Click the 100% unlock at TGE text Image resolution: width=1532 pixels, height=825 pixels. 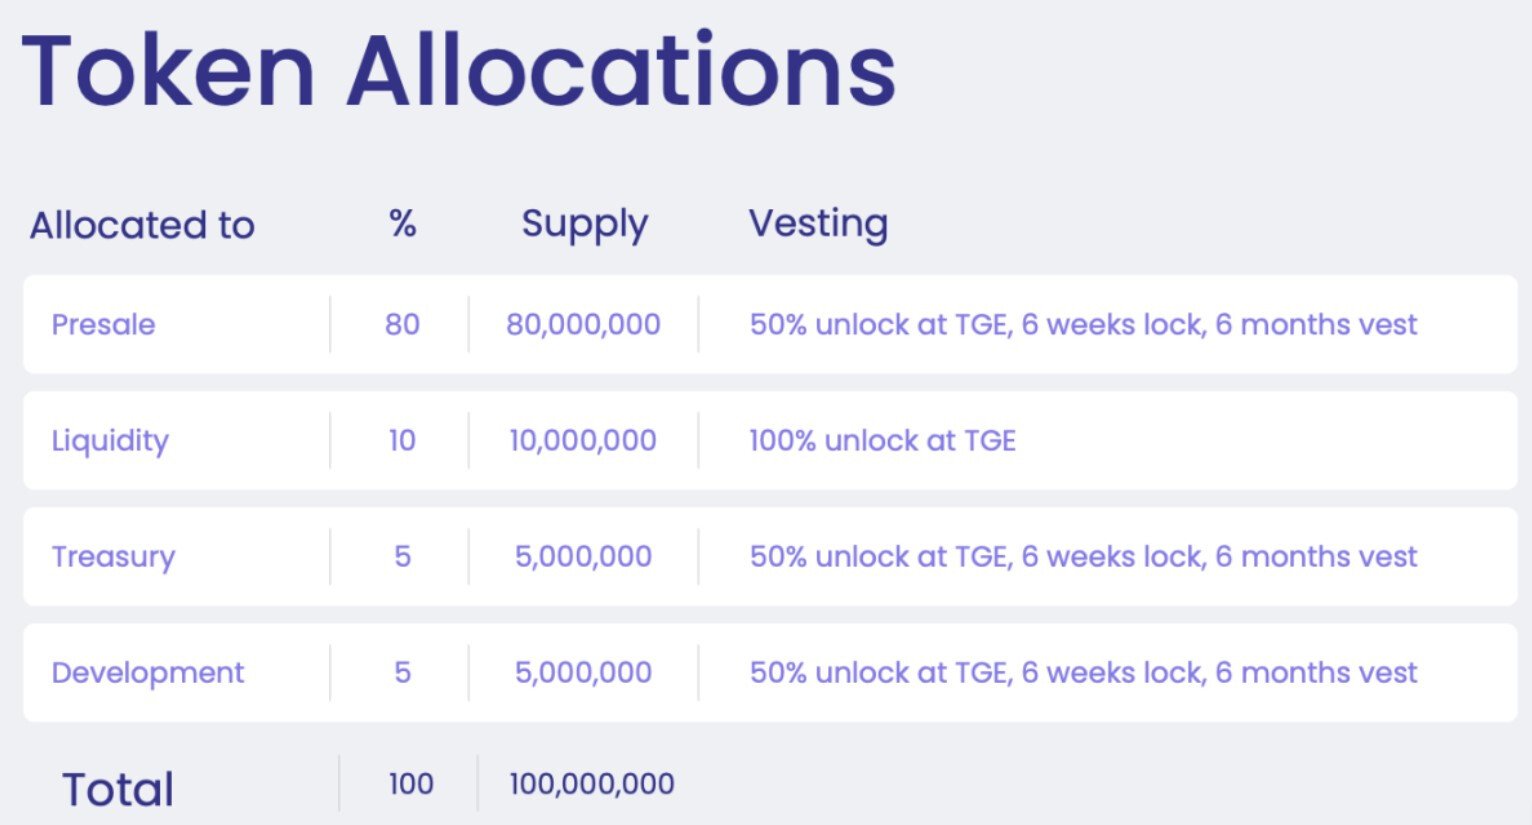882,440
